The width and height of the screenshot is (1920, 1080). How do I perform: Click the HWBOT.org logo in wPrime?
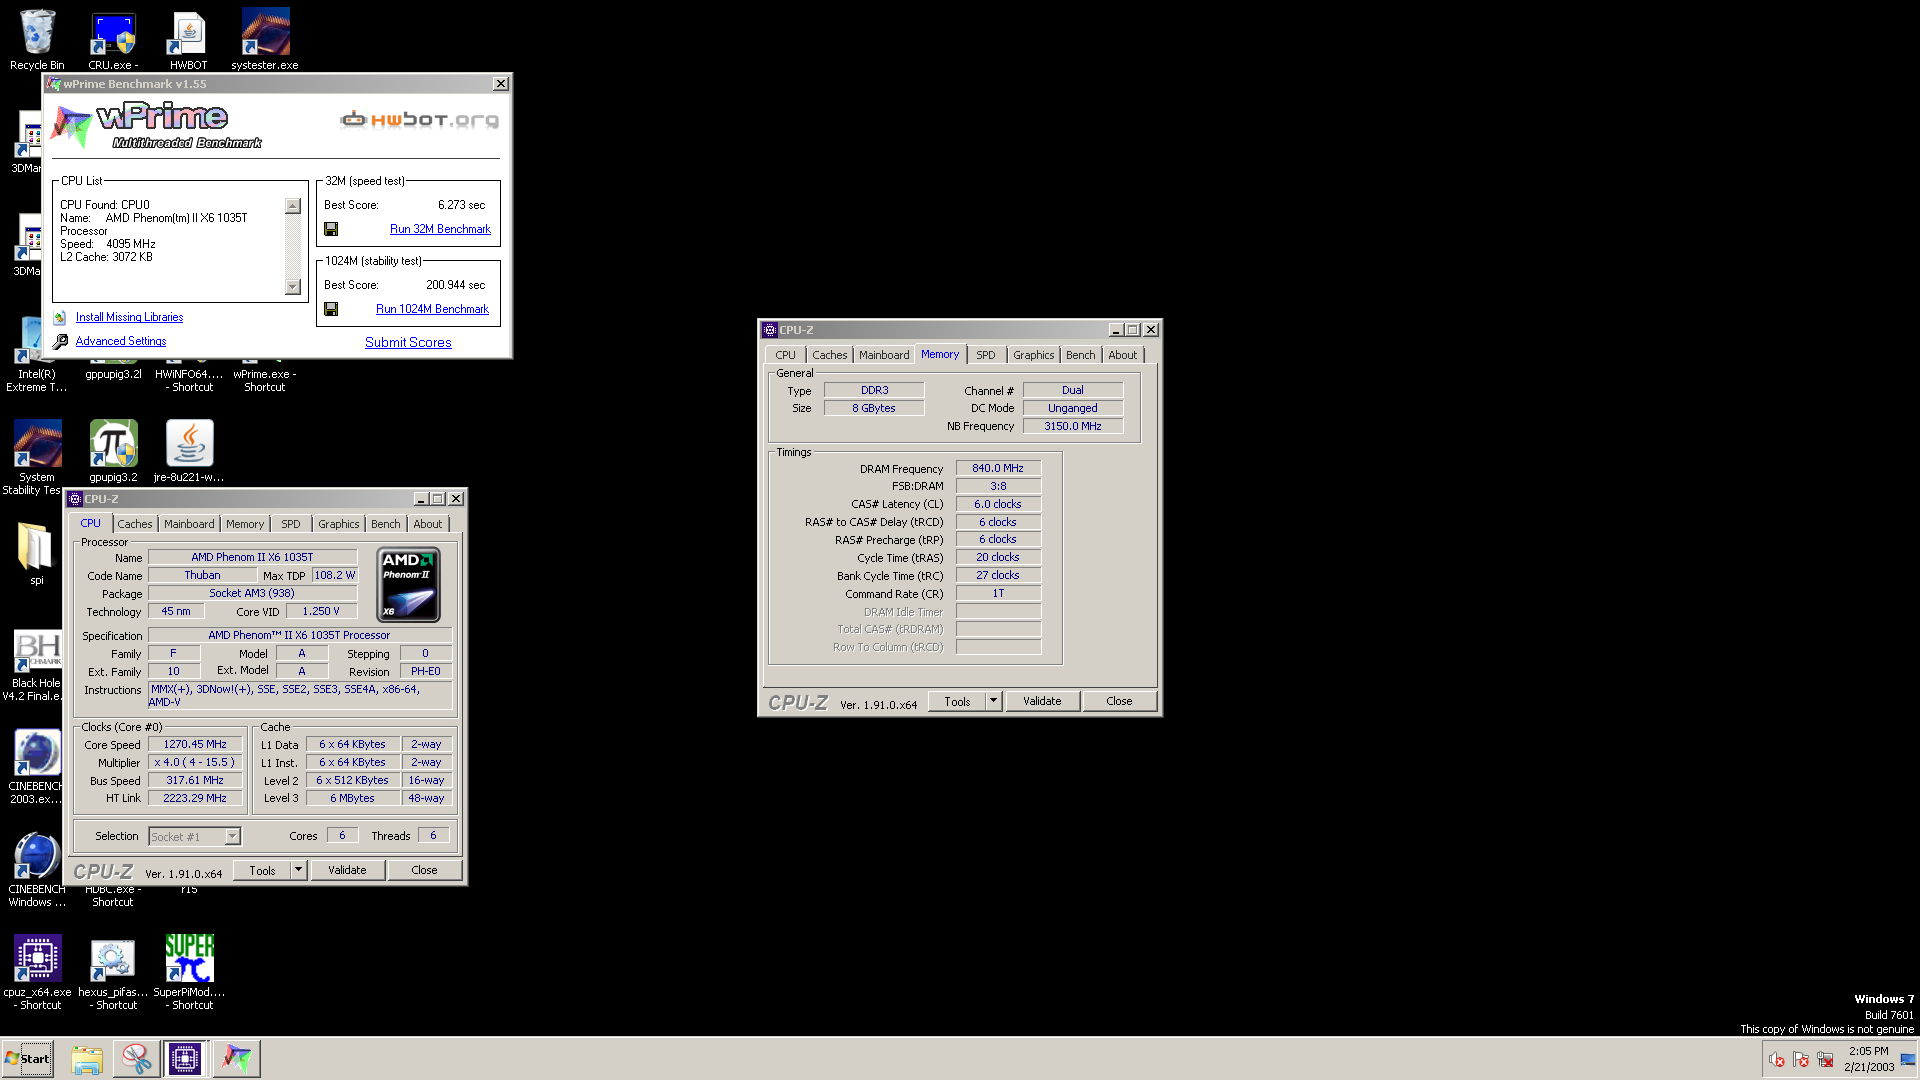[x=419, y=120]
